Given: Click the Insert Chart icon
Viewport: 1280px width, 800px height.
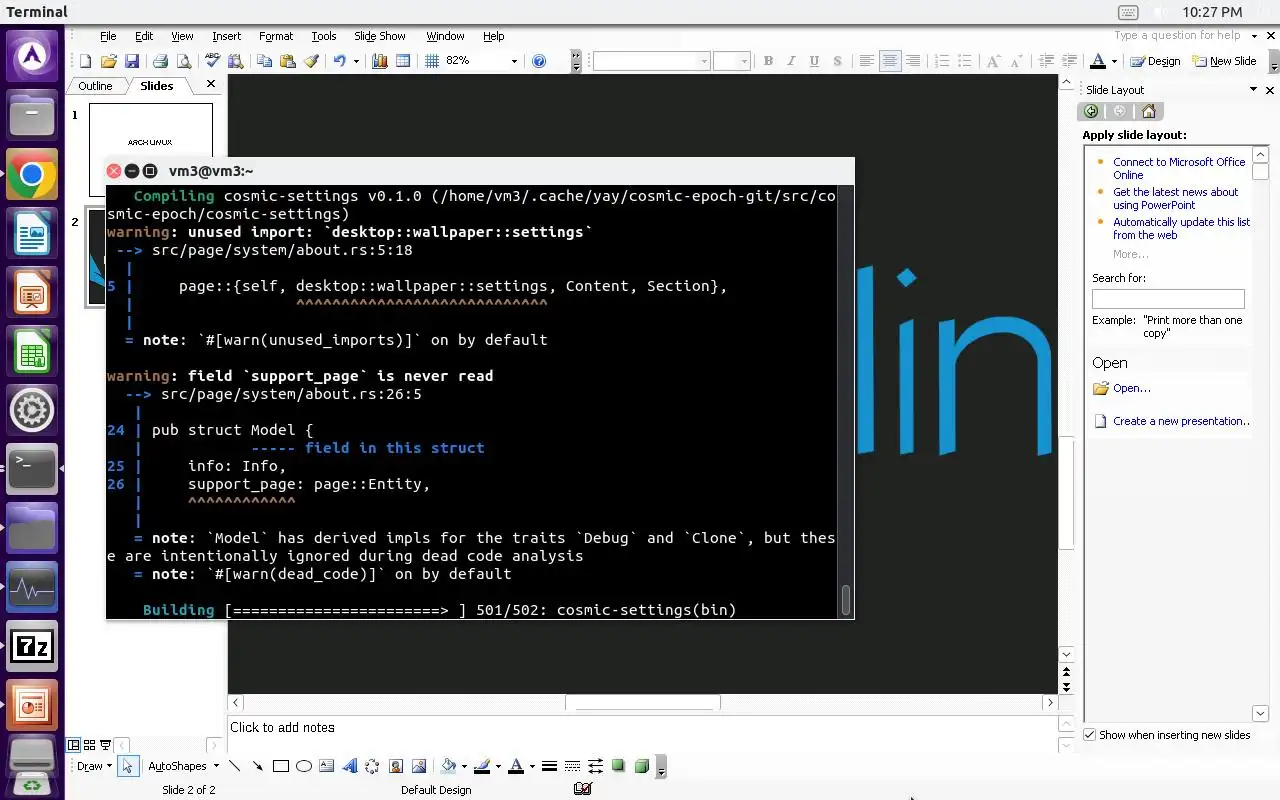Looking at the screenshot, I should click(379, 61).
